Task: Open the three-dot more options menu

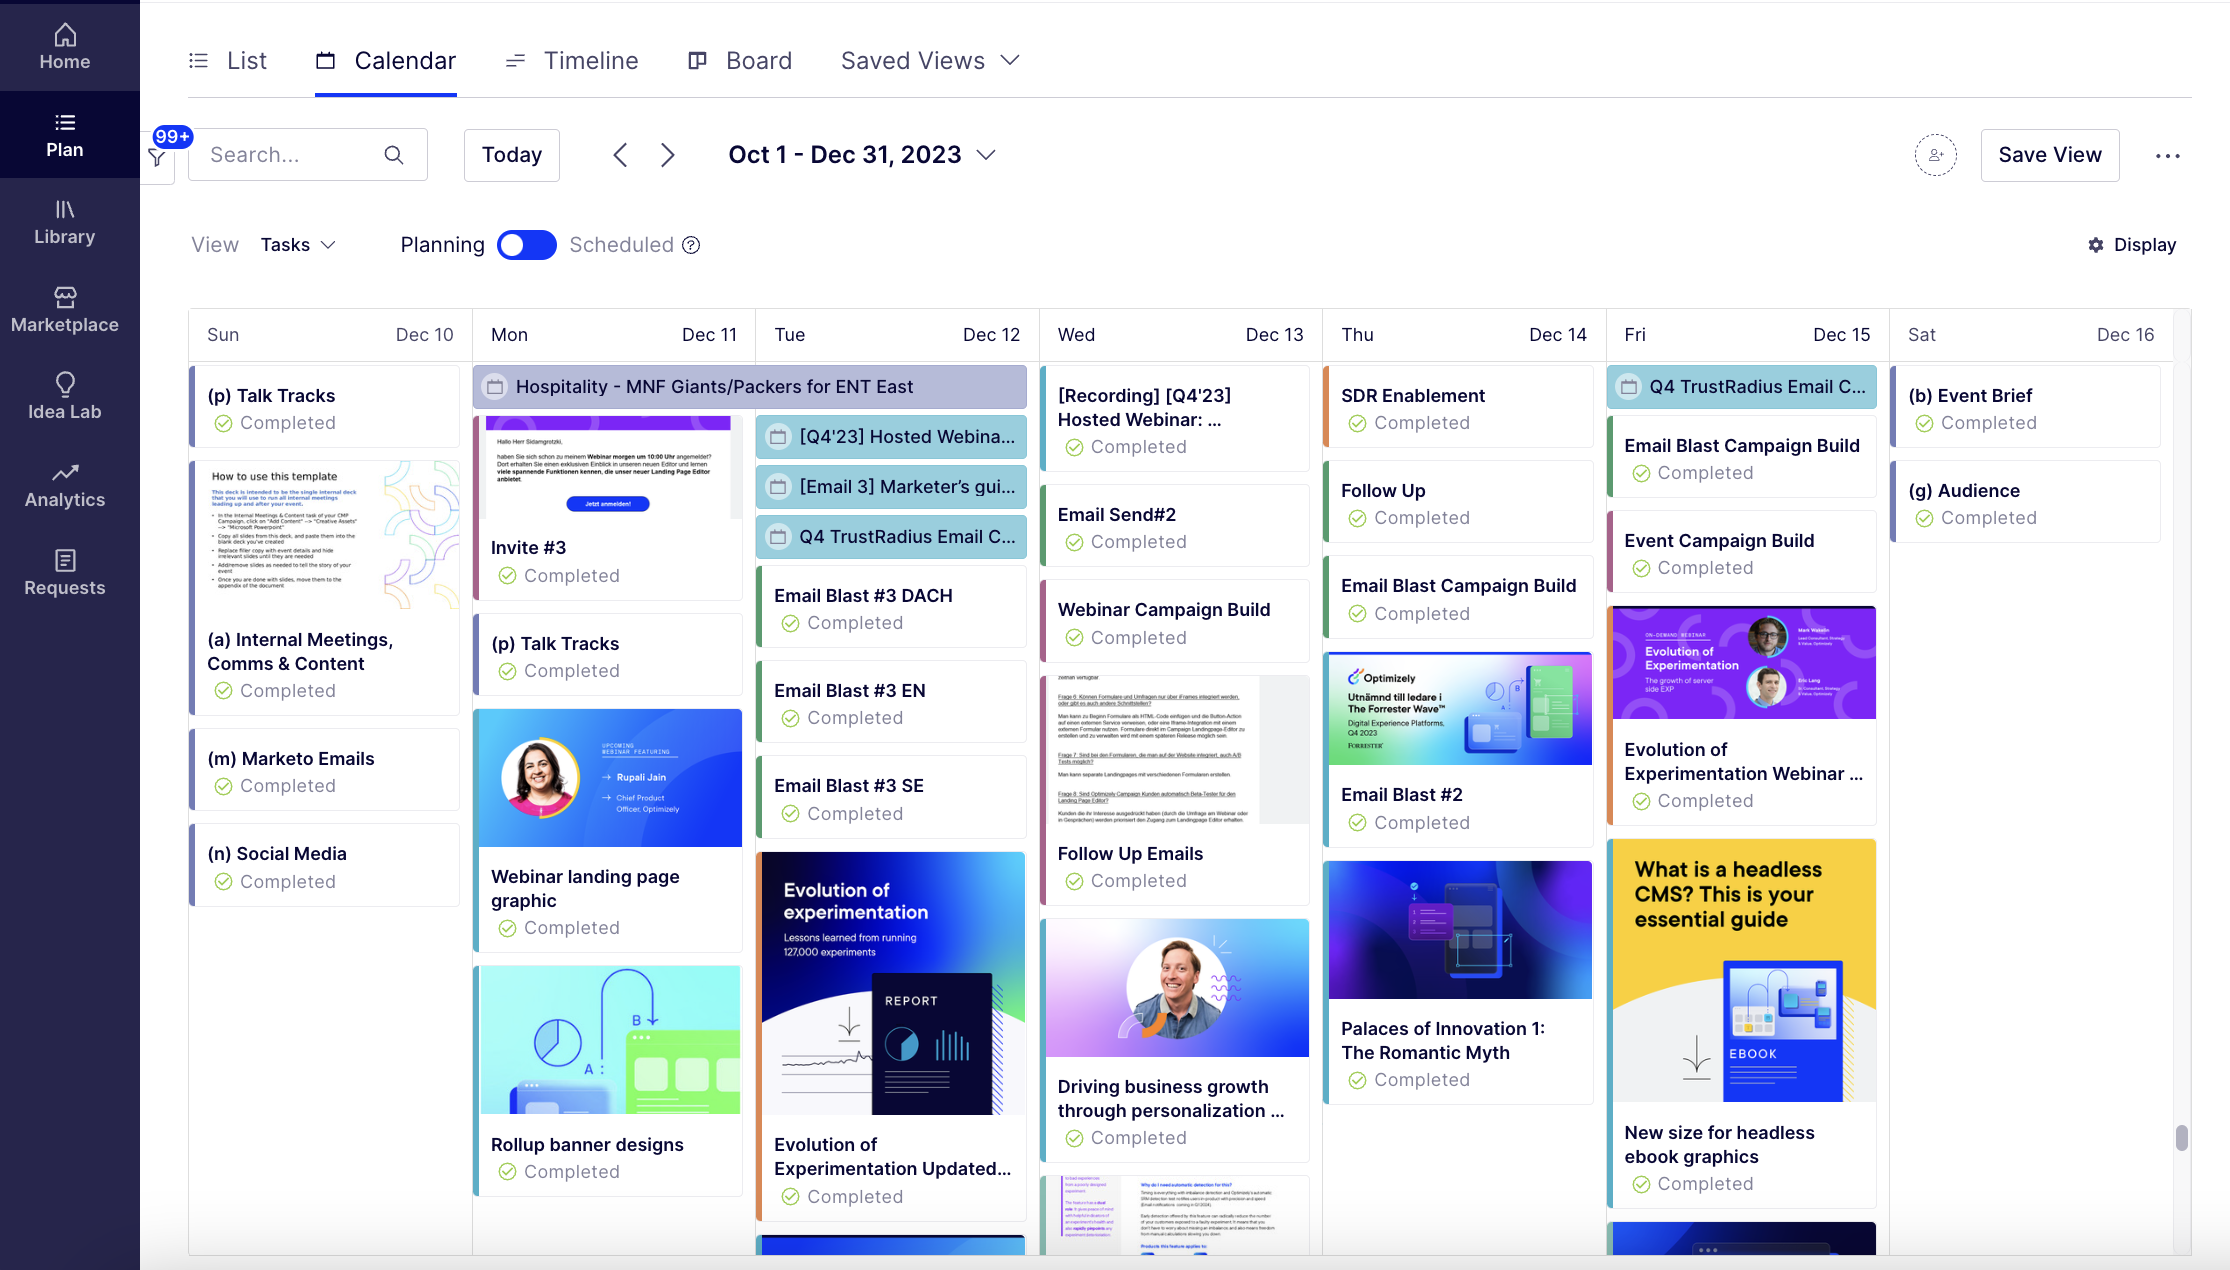Action: click(2167, 155)
